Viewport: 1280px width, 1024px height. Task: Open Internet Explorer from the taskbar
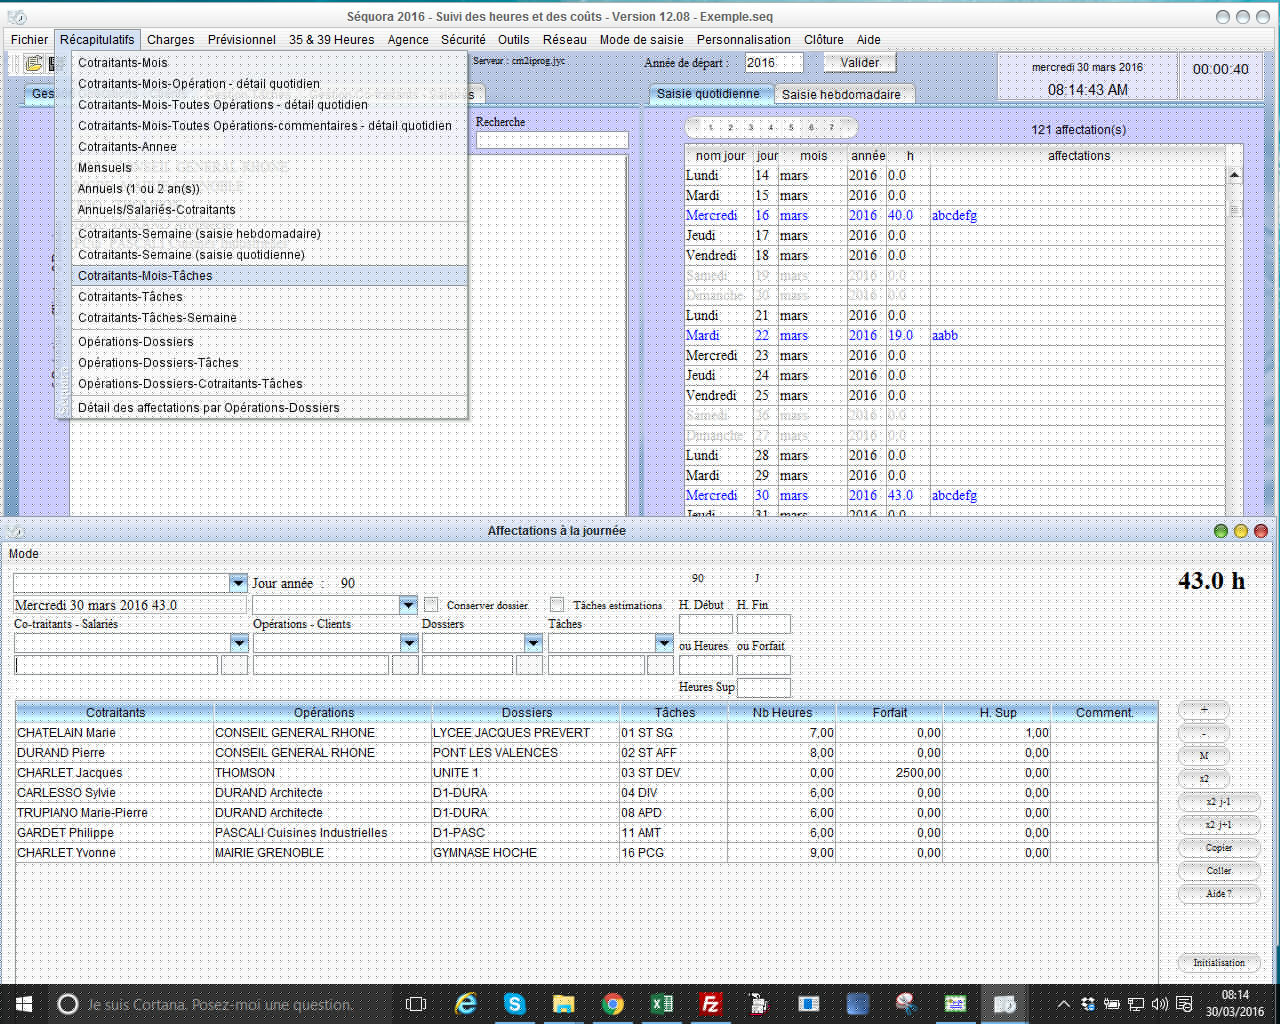coord(466,1004)
